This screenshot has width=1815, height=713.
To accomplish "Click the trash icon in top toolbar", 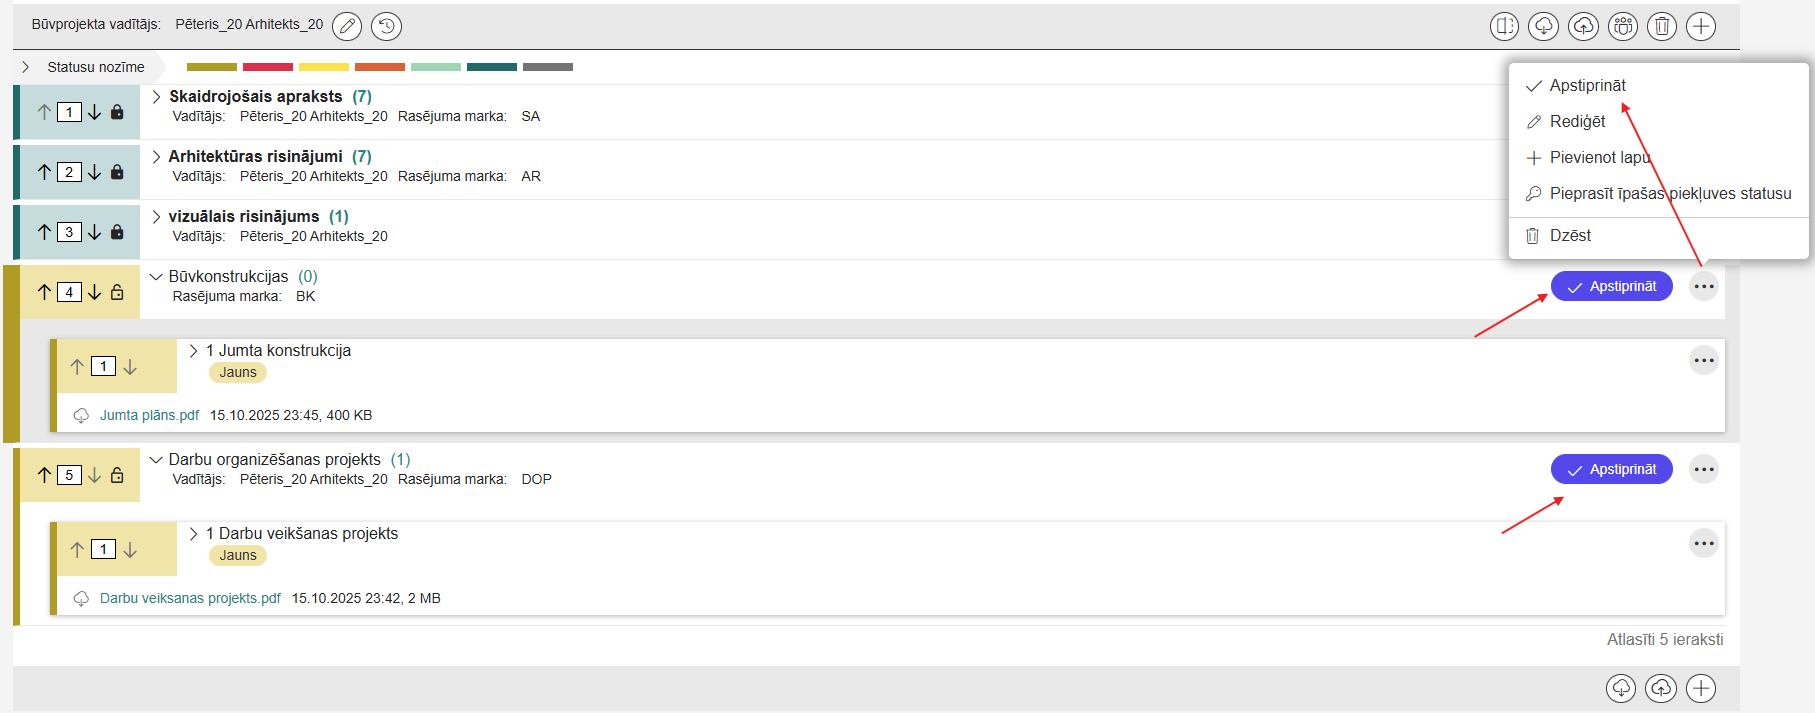I will click(1662, 26).
